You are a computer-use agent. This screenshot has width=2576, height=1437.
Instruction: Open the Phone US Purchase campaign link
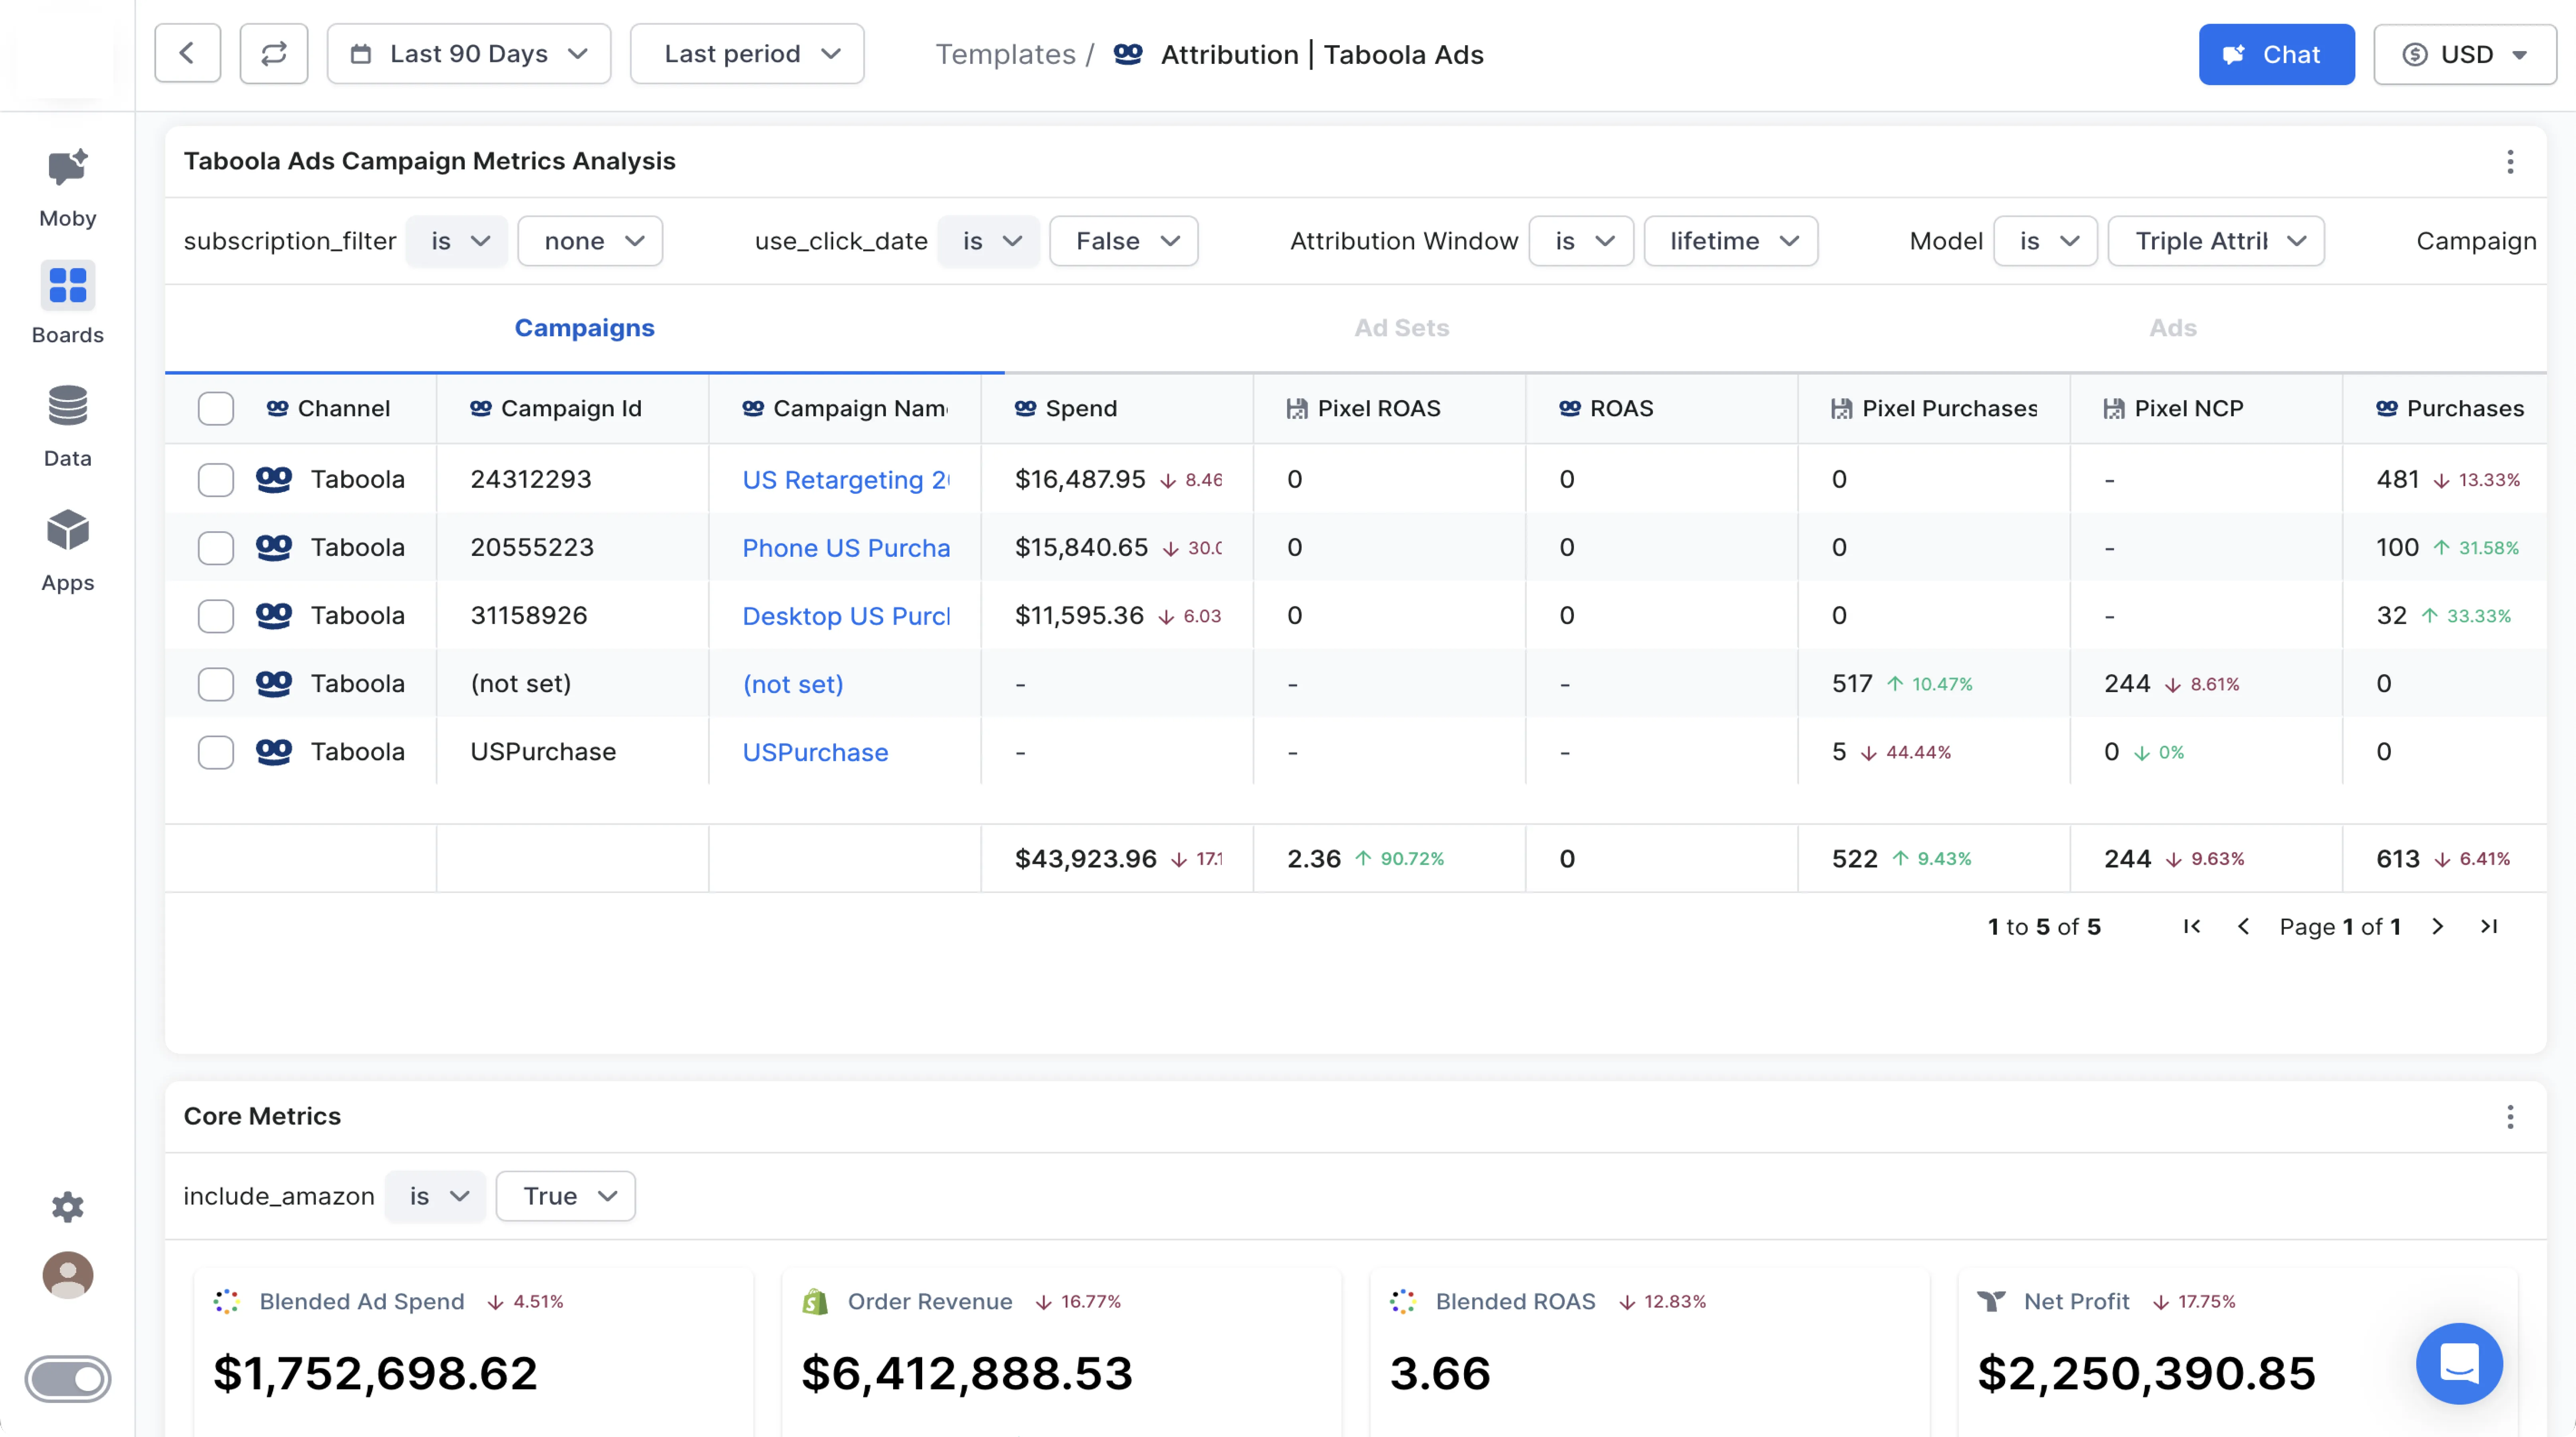click(845, 548)
